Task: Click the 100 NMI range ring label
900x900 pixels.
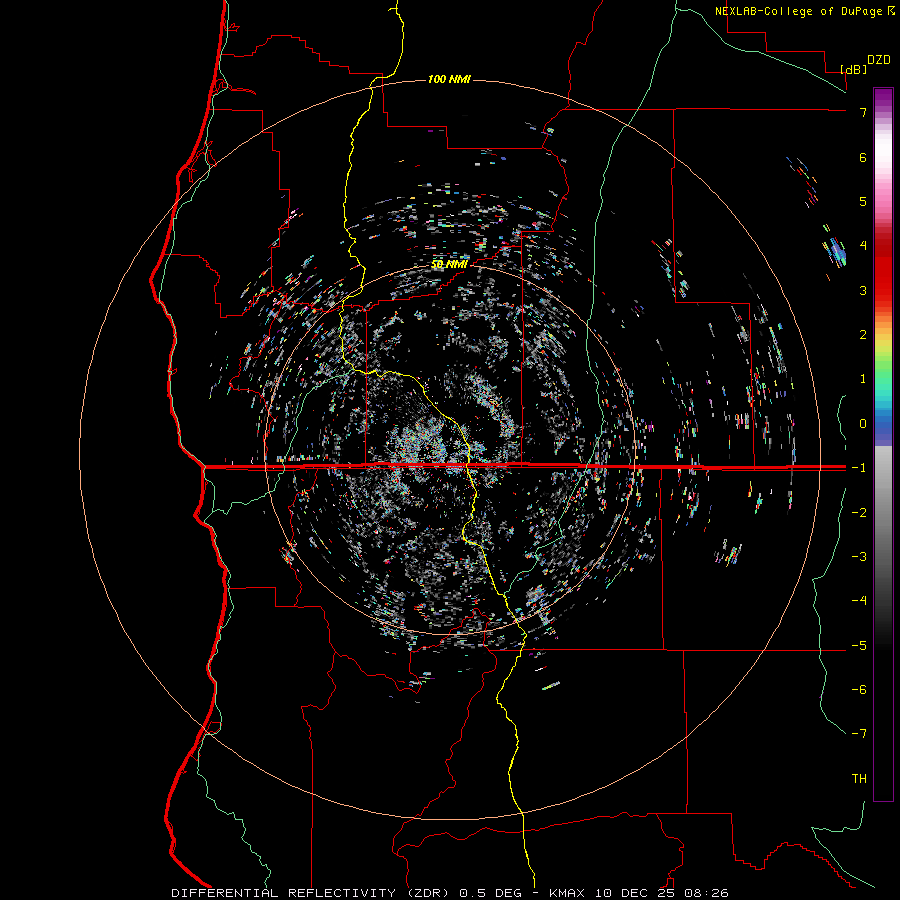Action: 449,79
